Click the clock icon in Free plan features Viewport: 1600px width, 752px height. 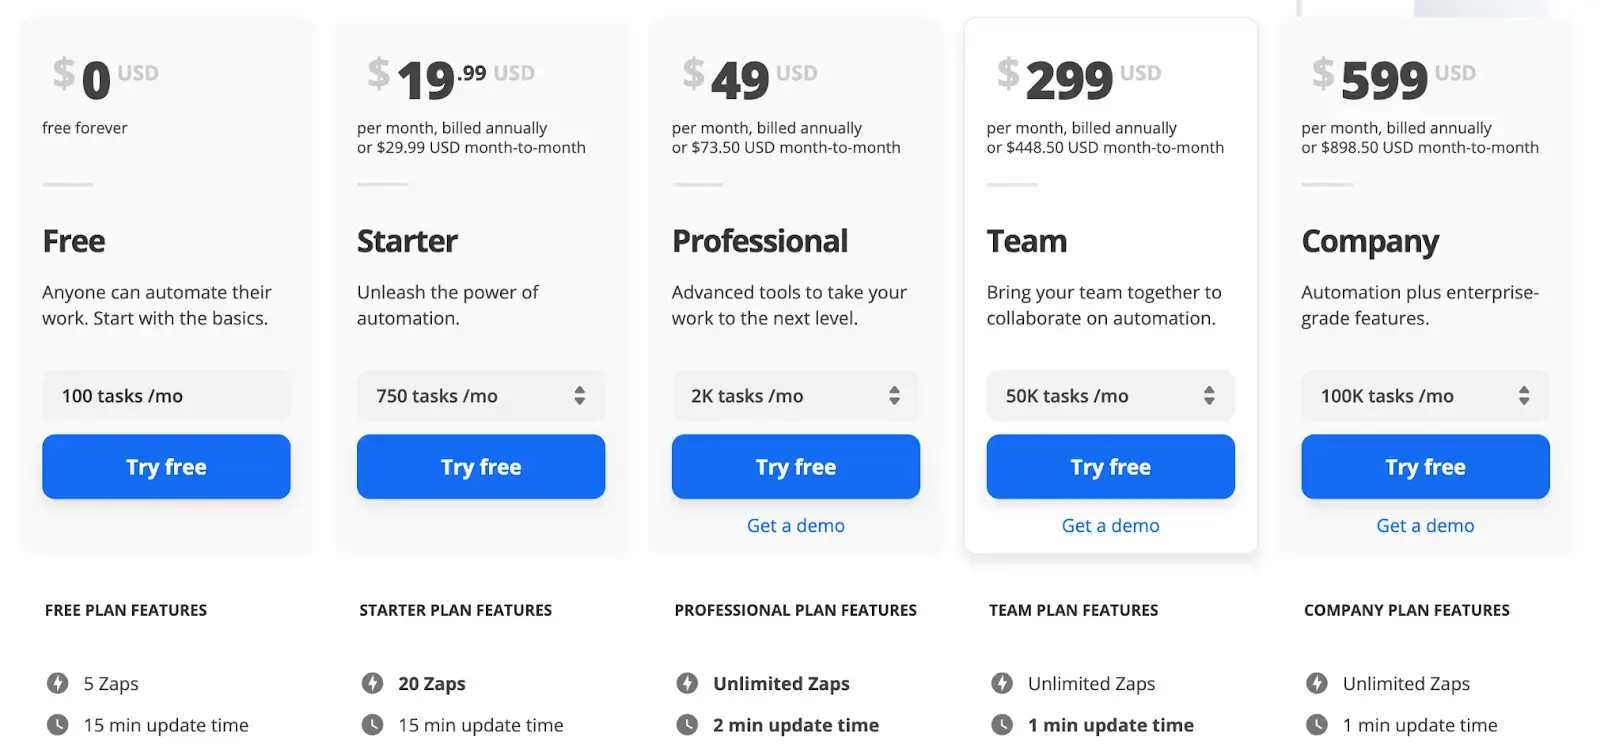point(58,725)
